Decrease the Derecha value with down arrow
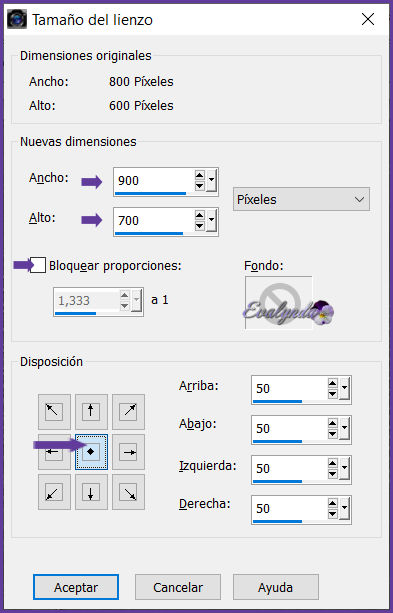Image resolution: width=393 pixels, height=613 pixels. [x=333, y=514]
